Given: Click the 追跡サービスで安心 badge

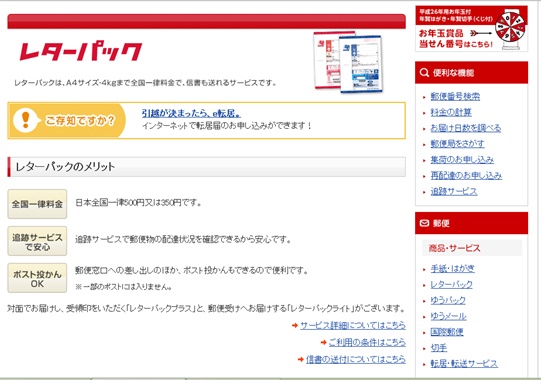Looking at the screenshot, I should (x=37, y=241).
